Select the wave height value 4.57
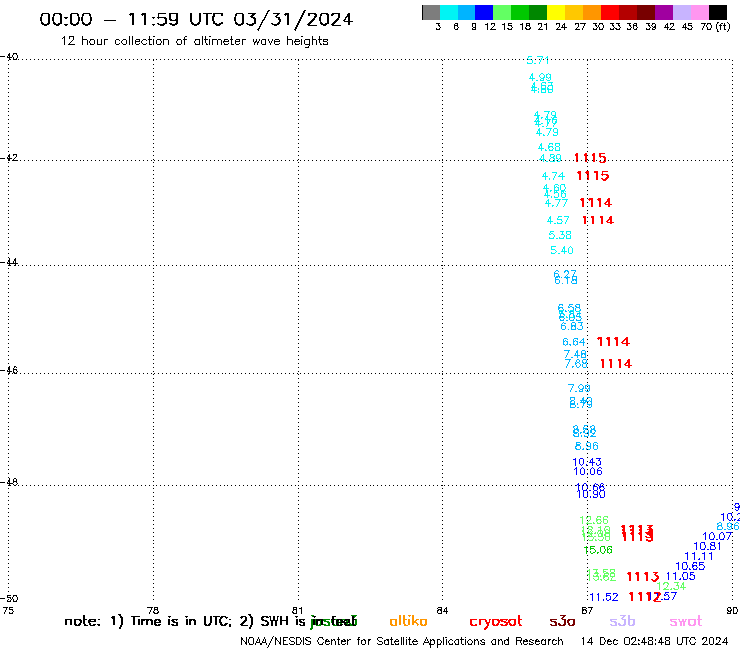This screenshot has height=650, width=740. click(x=558, y=220)
